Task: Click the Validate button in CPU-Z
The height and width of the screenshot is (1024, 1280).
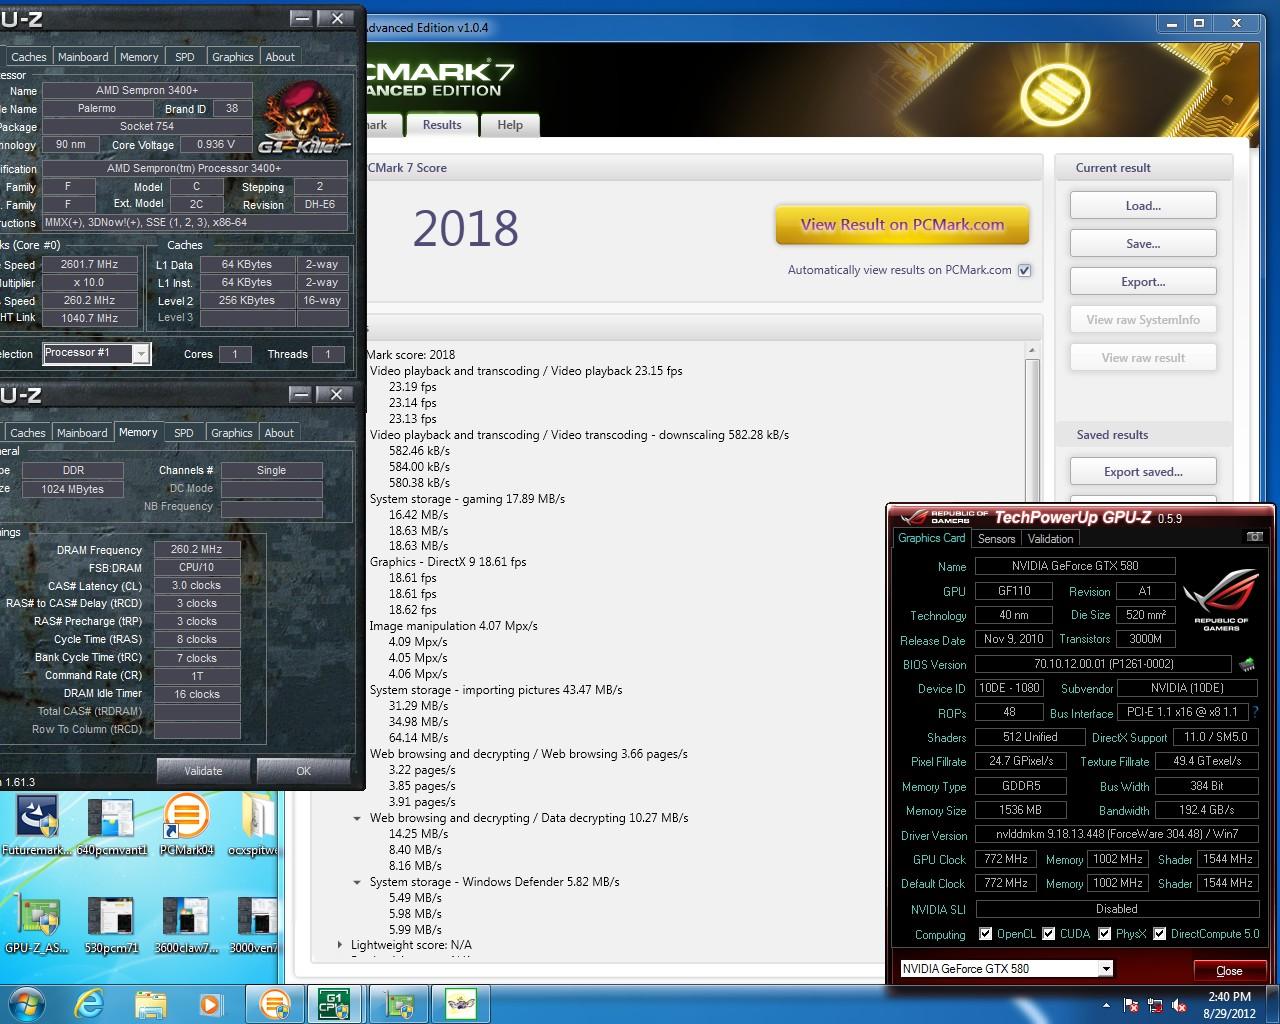Action: point(203,771)
